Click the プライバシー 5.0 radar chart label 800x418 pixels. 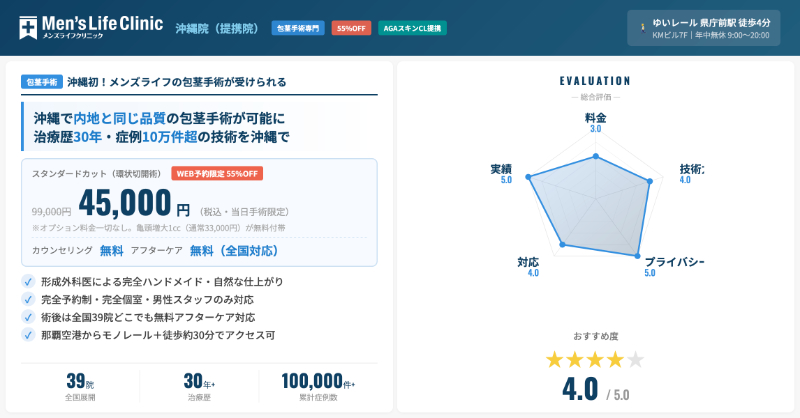(x=673, y=266)
